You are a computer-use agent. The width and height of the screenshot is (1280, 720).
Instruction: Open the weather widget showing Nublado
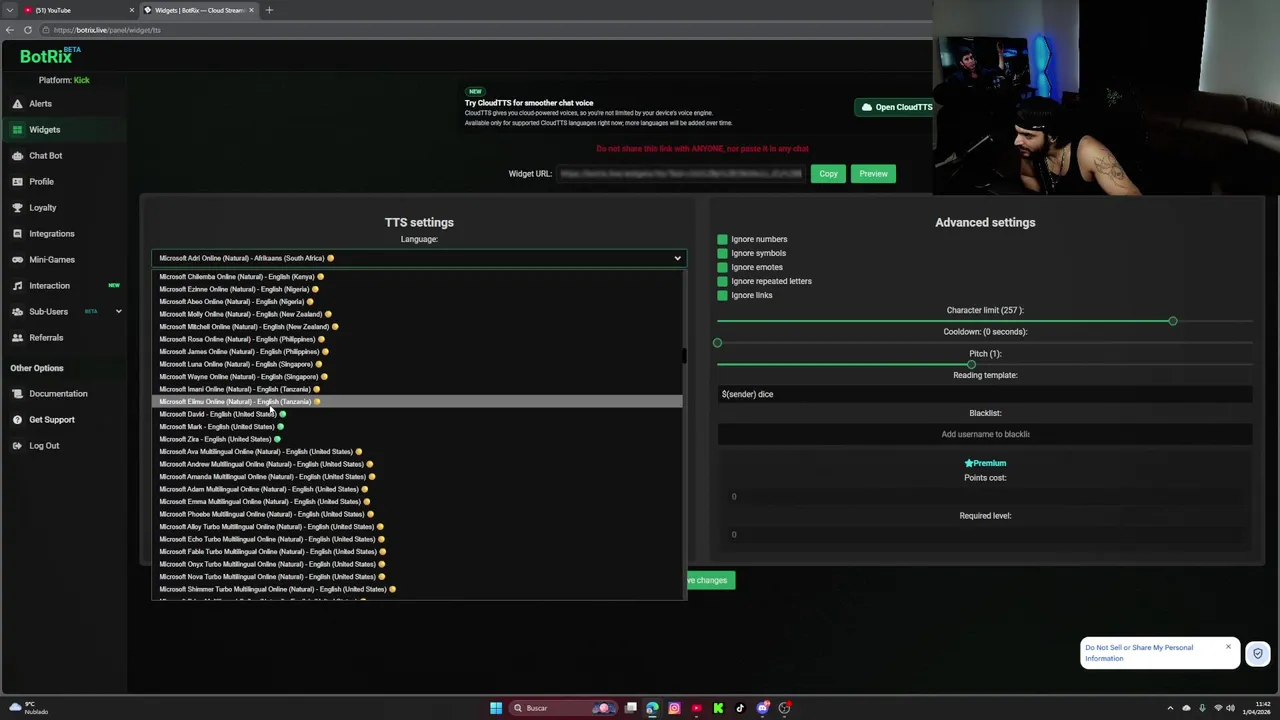click(28, 708)
